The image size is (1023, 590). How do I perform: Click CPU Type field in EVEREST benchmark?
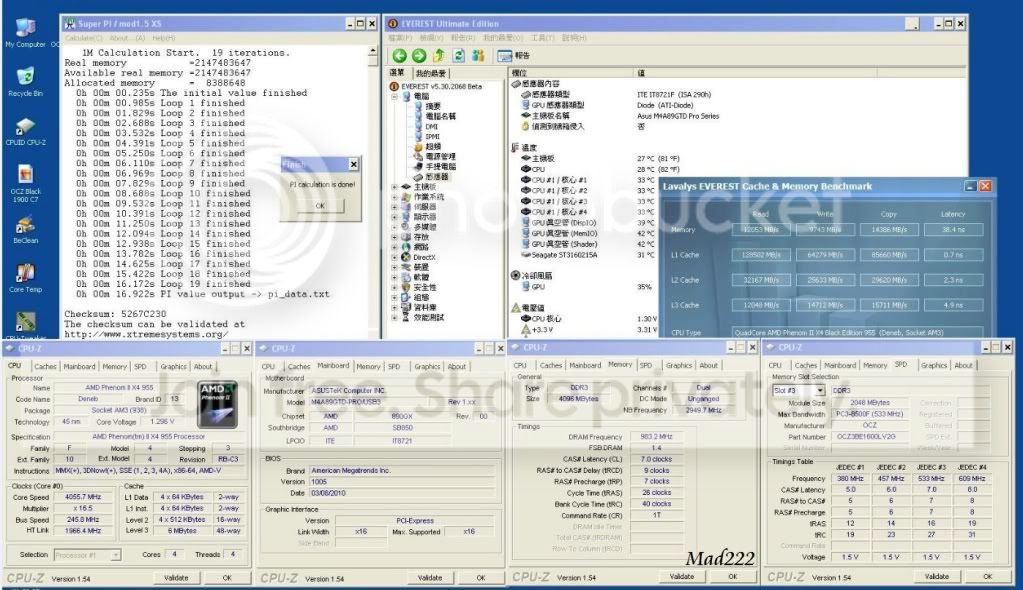click(x=857, y=333)
